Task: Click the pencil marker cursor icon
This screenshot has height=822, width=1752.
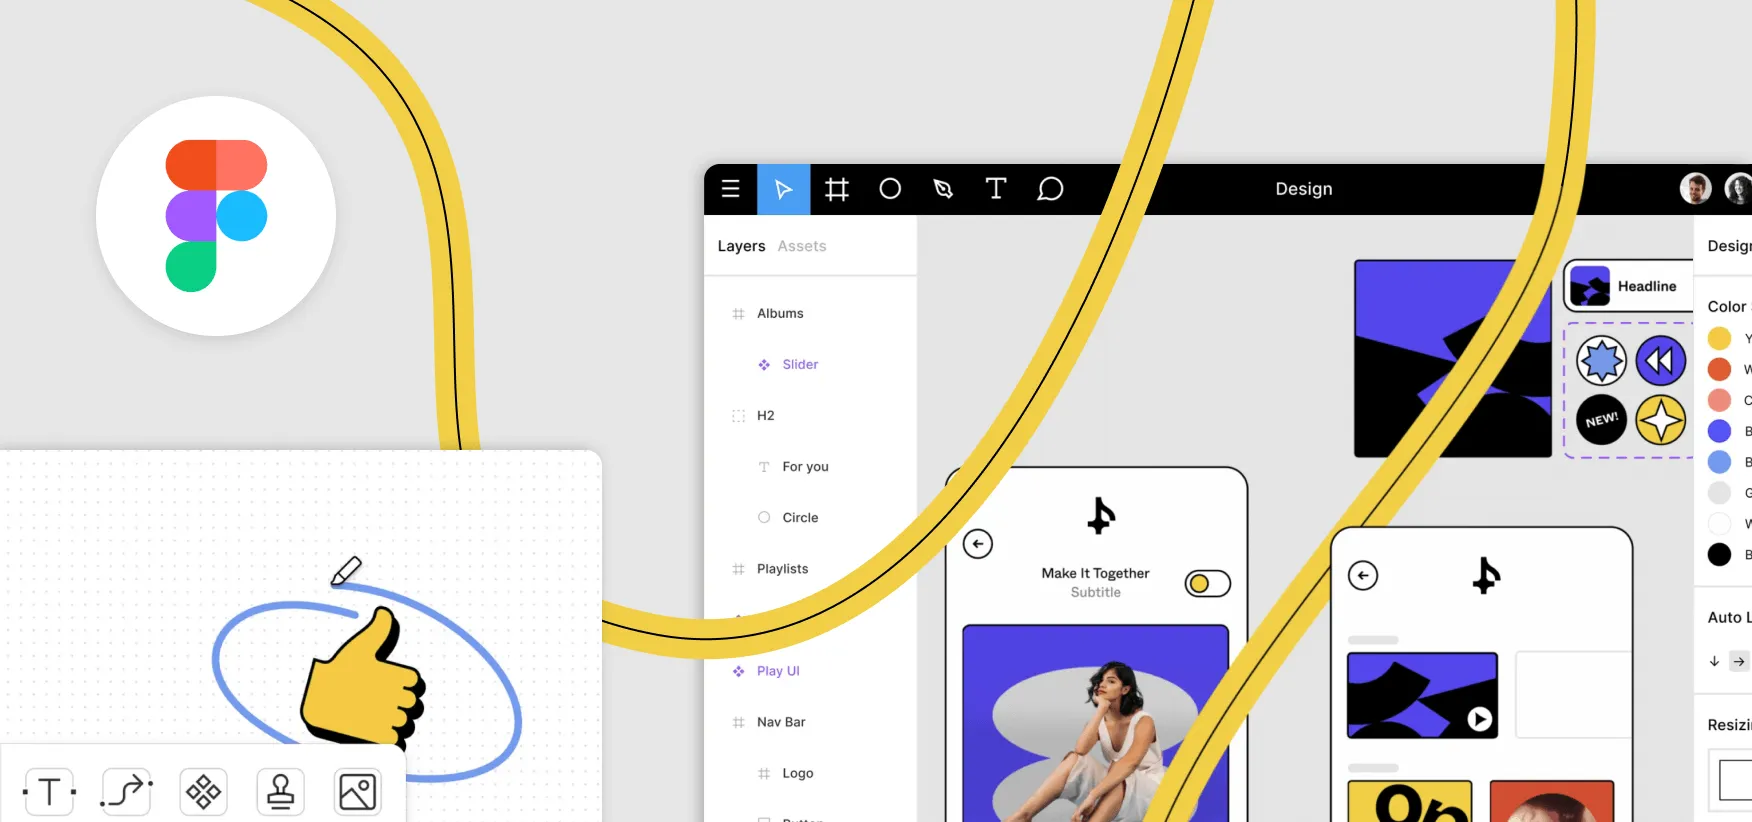Action: tap(346, 571)
